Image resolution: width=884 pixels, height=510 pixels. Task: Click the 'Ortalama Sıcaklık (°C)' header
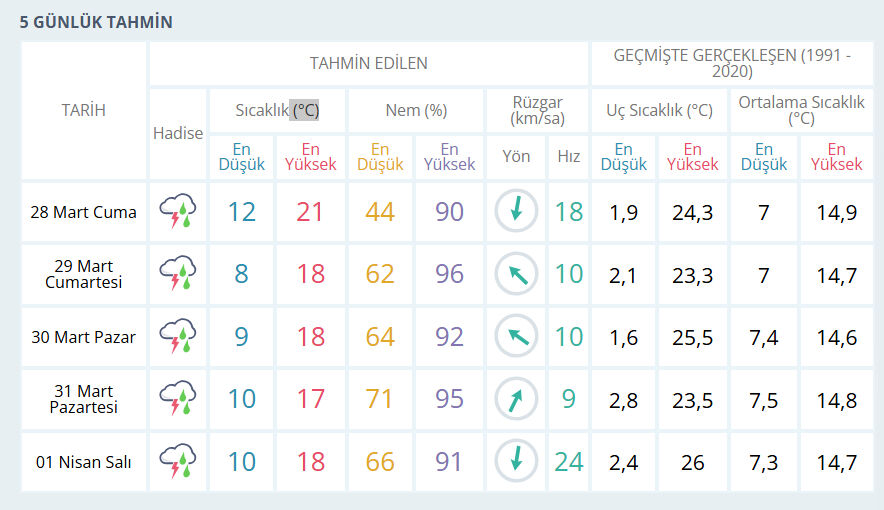coord(801,110)
